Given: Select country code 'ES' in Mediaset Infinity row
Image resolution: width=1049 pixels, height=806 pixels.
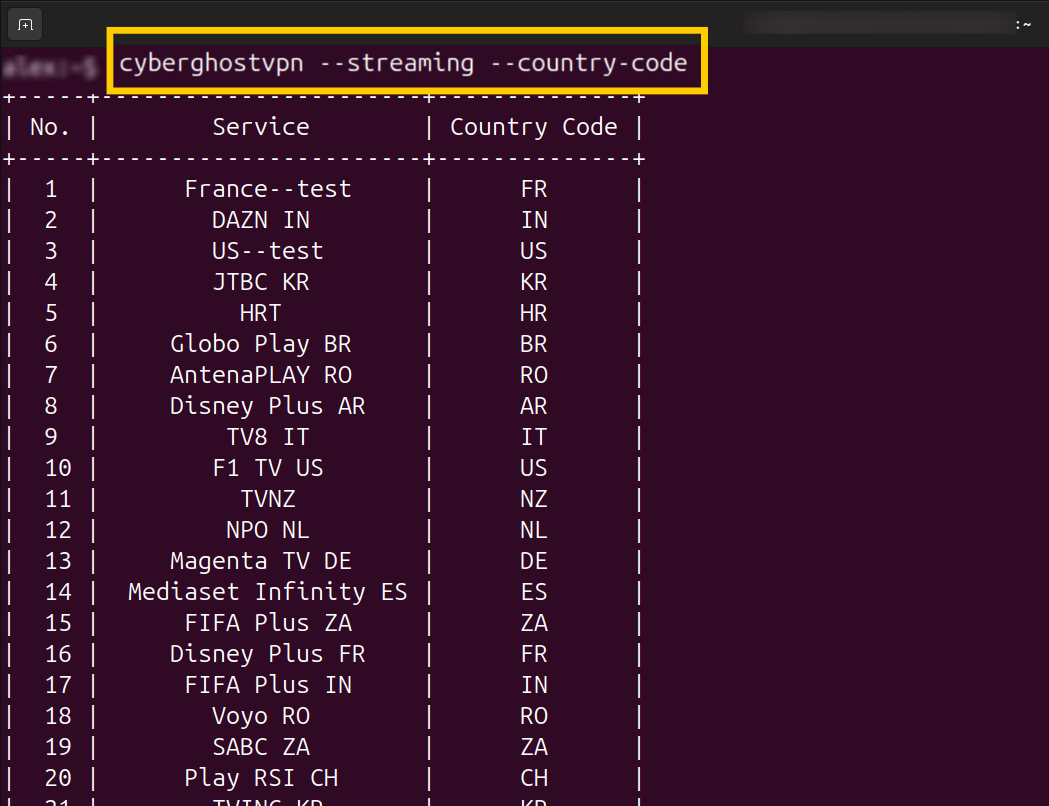Looking at the screenshot, I should (534, 592).
